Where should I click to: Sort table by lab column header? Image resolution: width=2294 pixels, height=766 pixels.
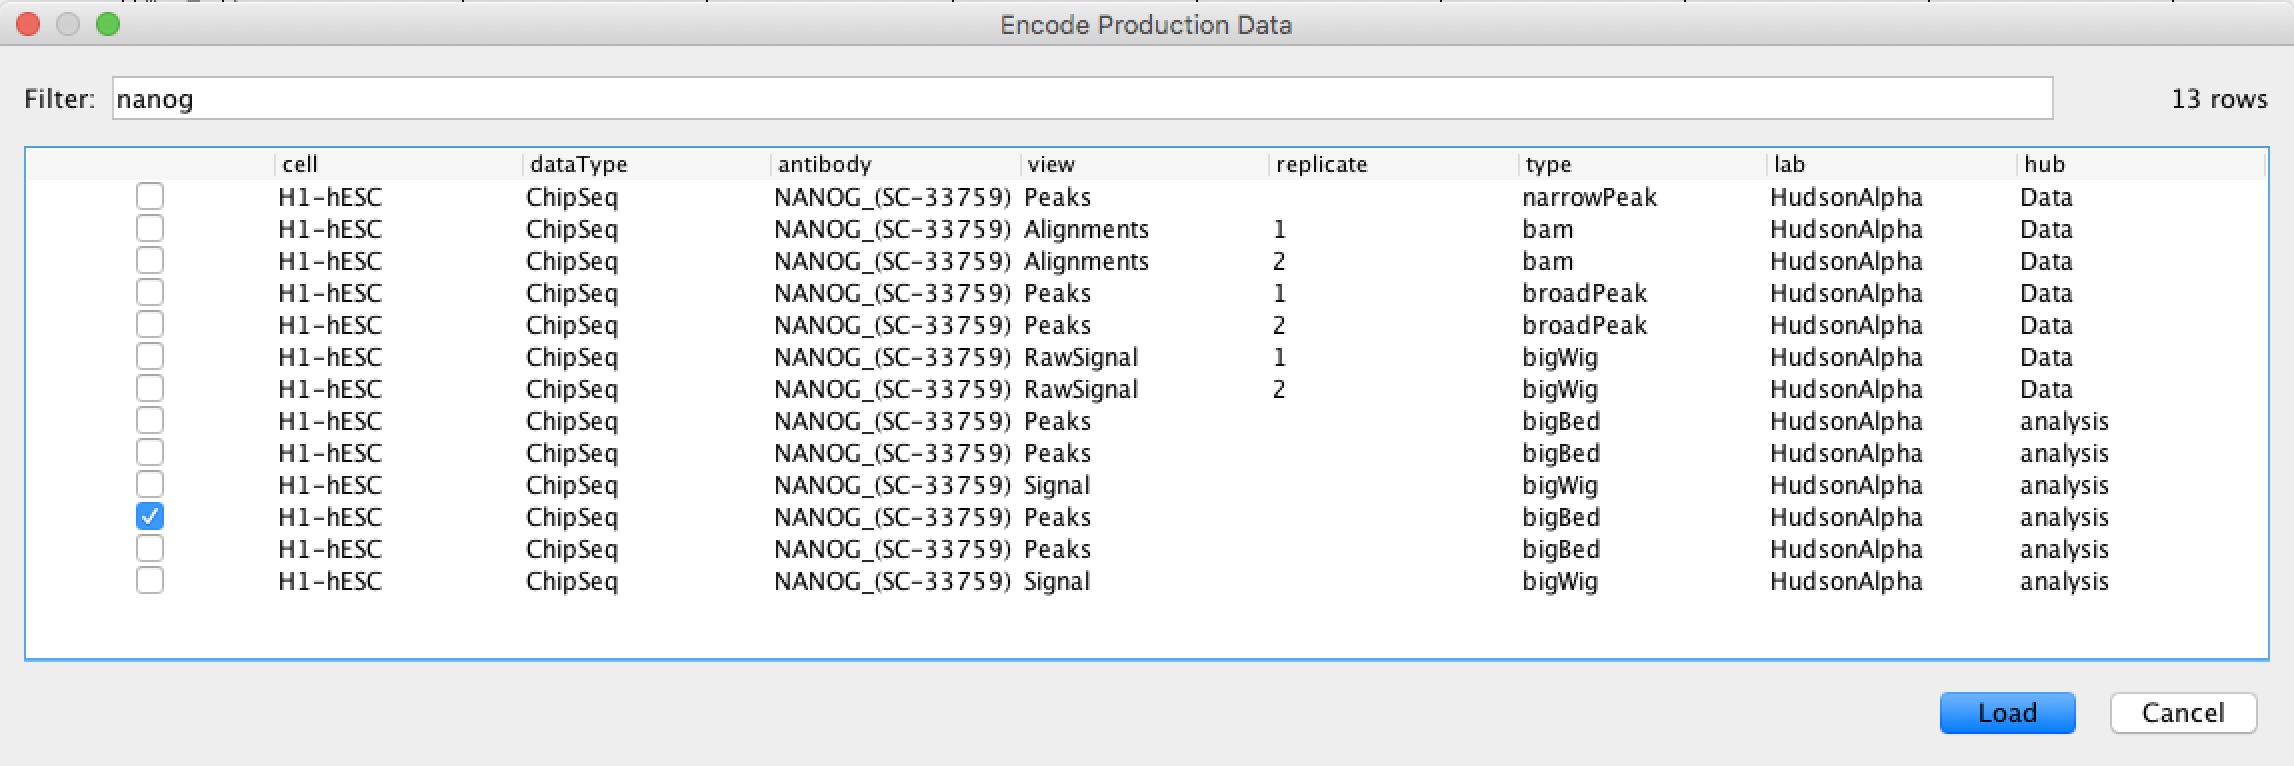pyautogui.click(x=1891, y=164)
